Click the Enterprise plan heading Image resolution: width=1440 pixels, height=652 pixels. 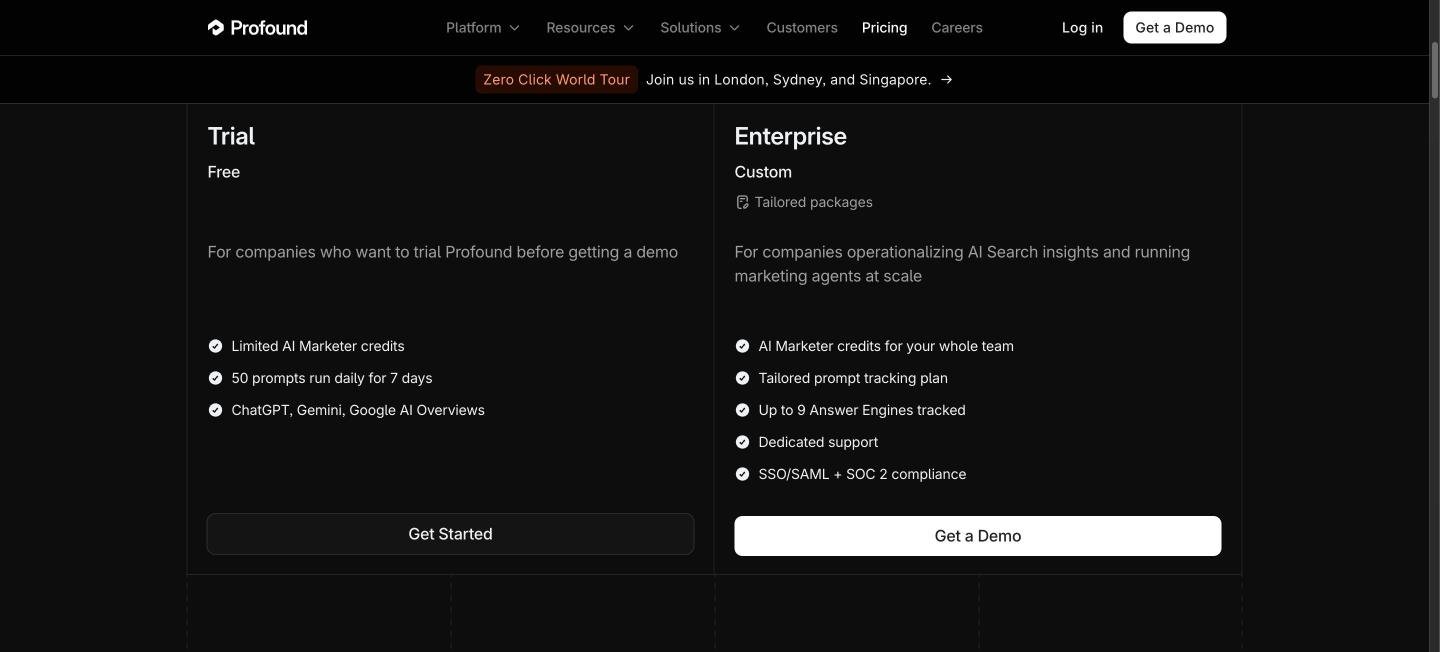(x=790, y=136)
